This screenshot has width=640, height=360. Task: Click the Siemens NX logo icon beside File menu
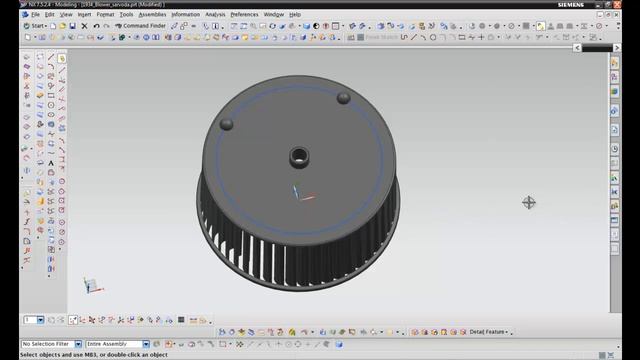tap(25, 14)
